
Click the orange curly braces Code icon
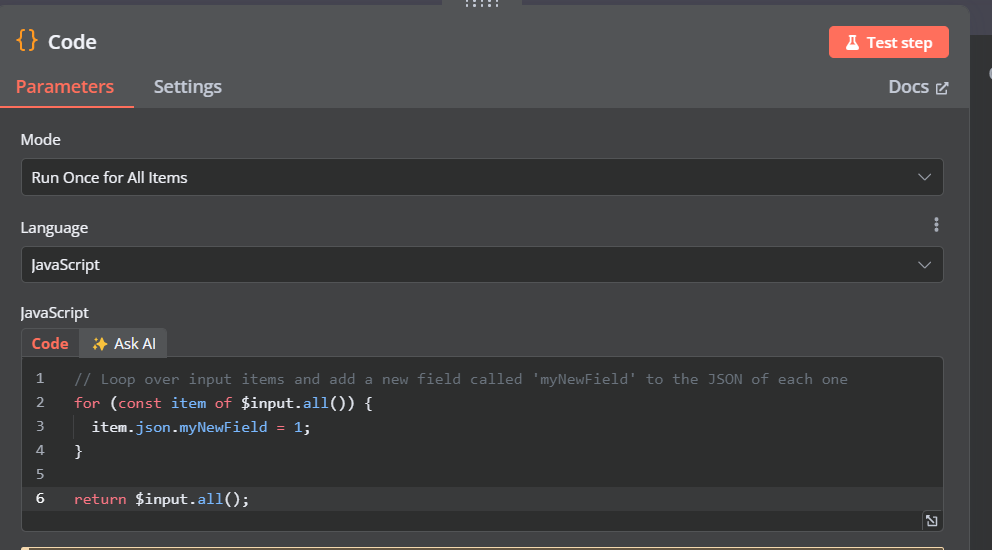(27, 41)
